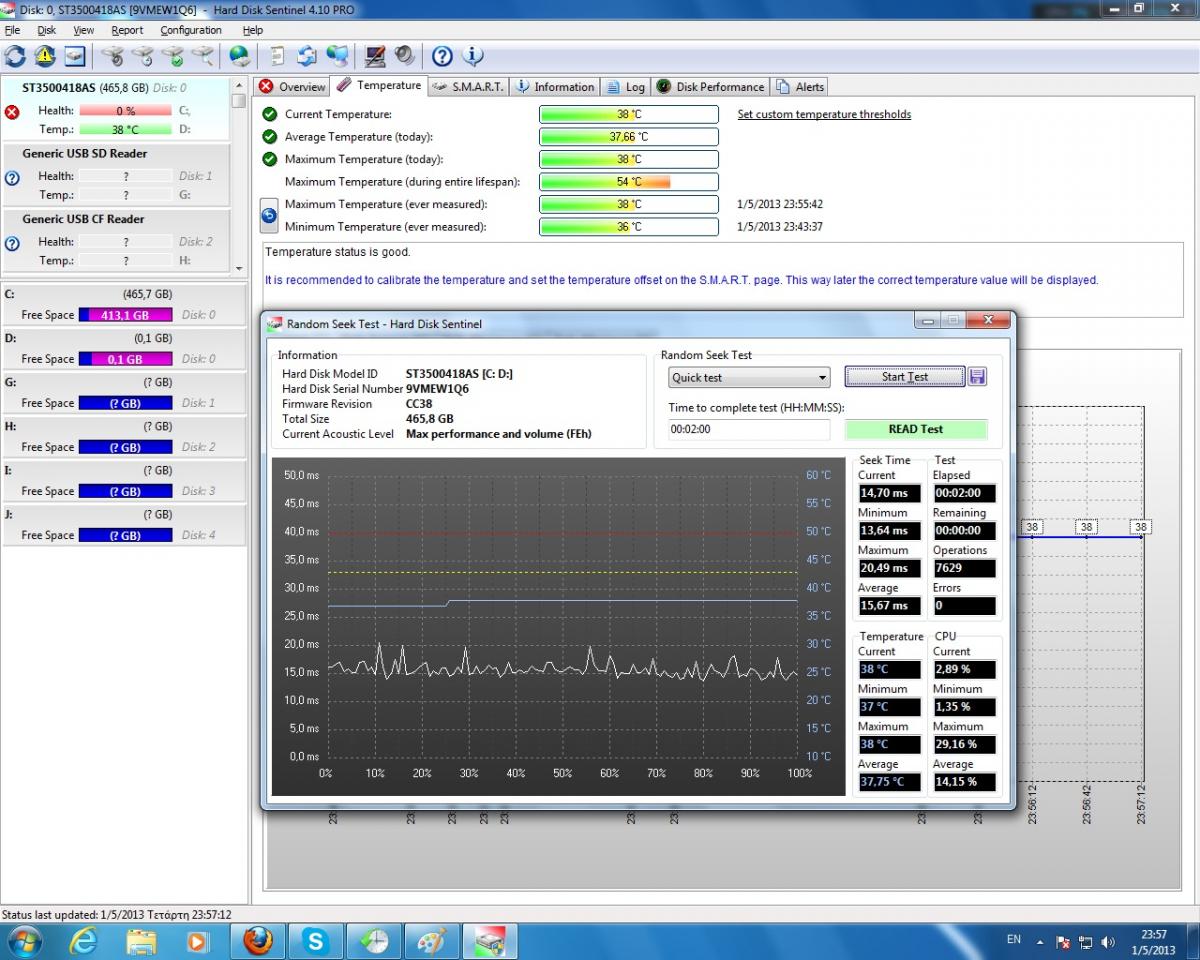Select the Generic USB SD Reader disk
This screenshot has width=1200, height=960.
point(116,175)
